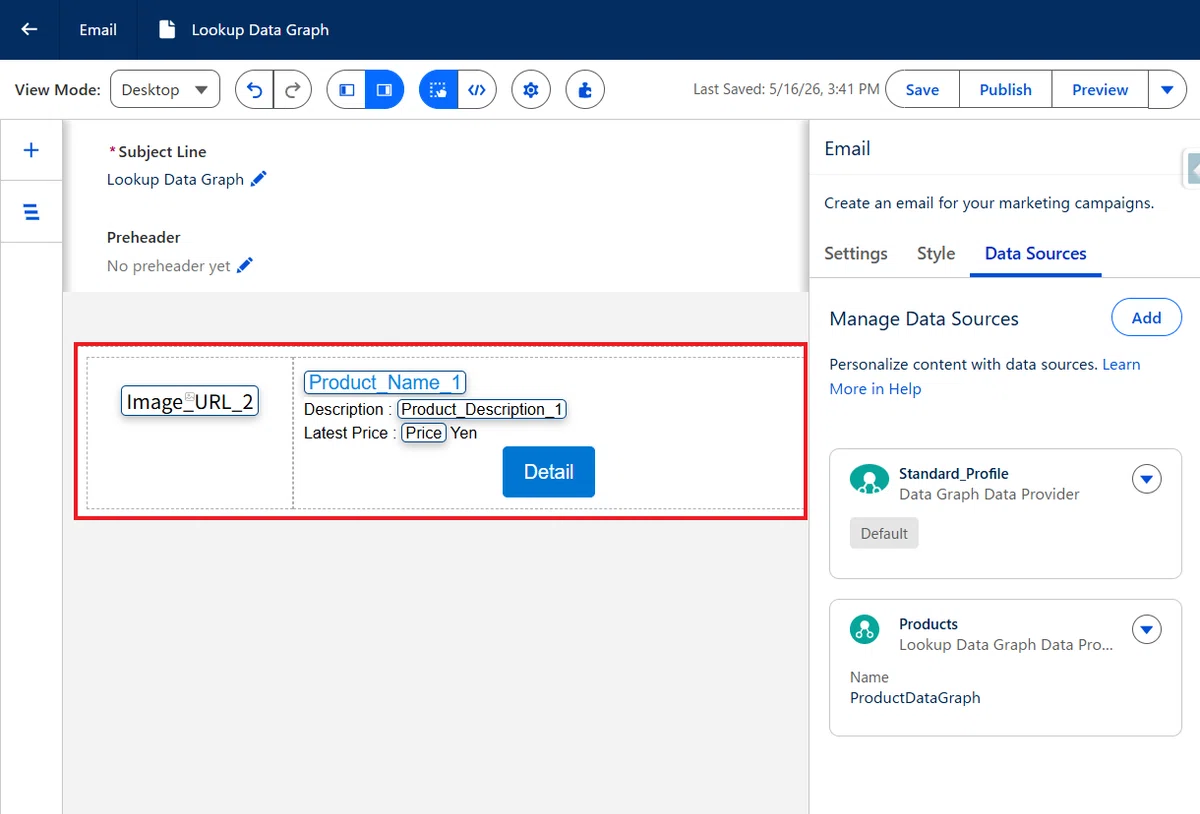Click the Default badge on Standard_Profile

[x=884, y=533]
